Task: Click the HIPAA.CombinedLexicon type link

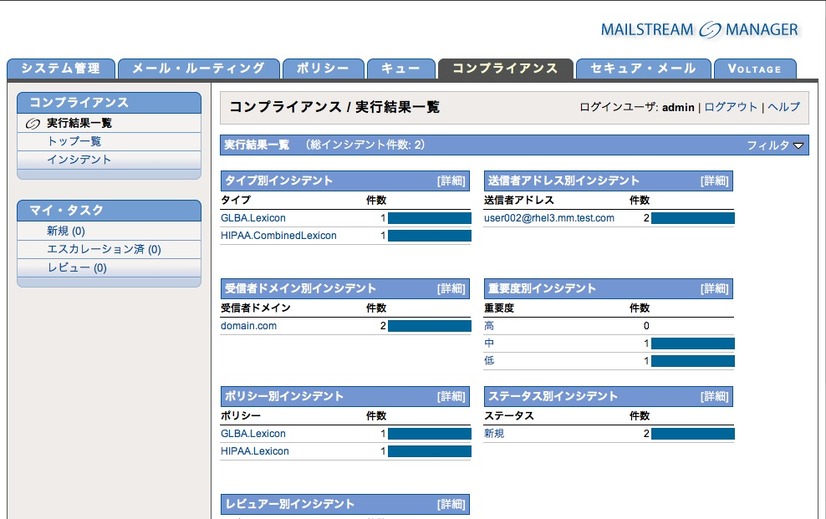Action: pyautogui.click(x=278, y=236)
